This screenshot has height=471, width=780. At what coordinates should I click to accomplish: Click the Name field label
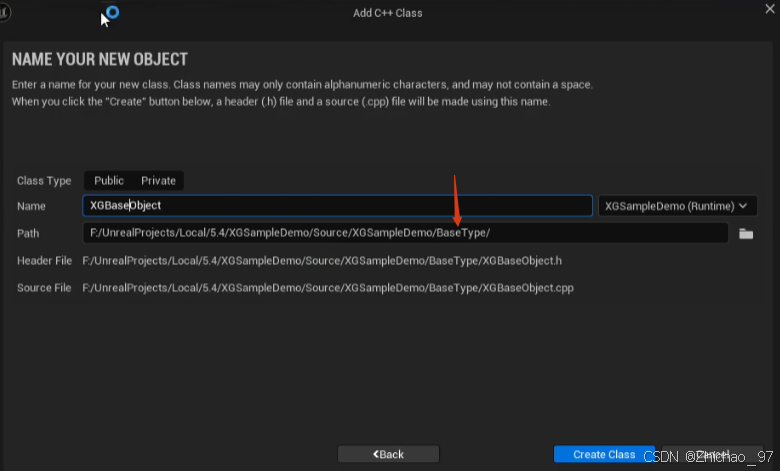32,206
